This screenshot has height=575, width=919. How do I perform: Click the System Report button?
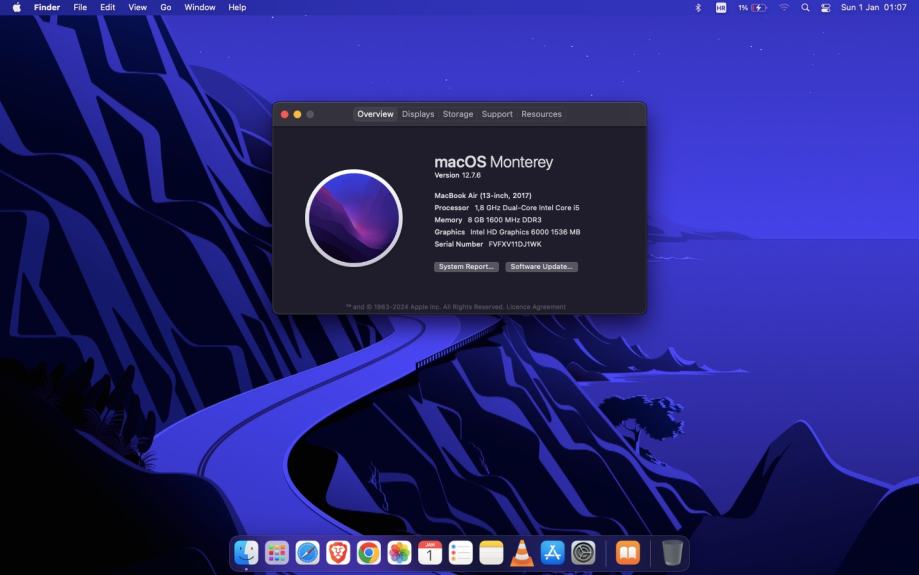(x=466, y=267)
